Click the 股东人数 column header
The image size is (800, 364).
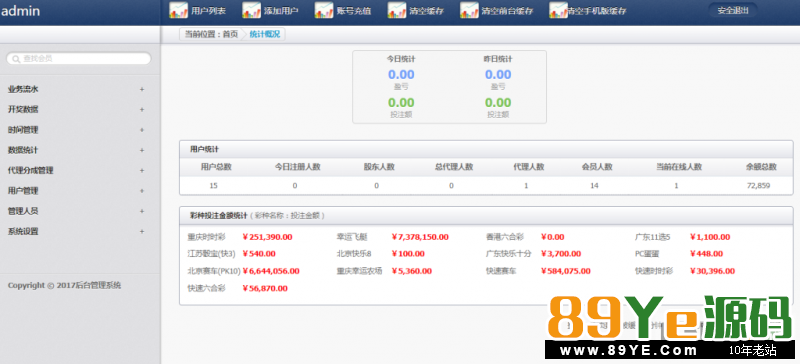[379, 167]
